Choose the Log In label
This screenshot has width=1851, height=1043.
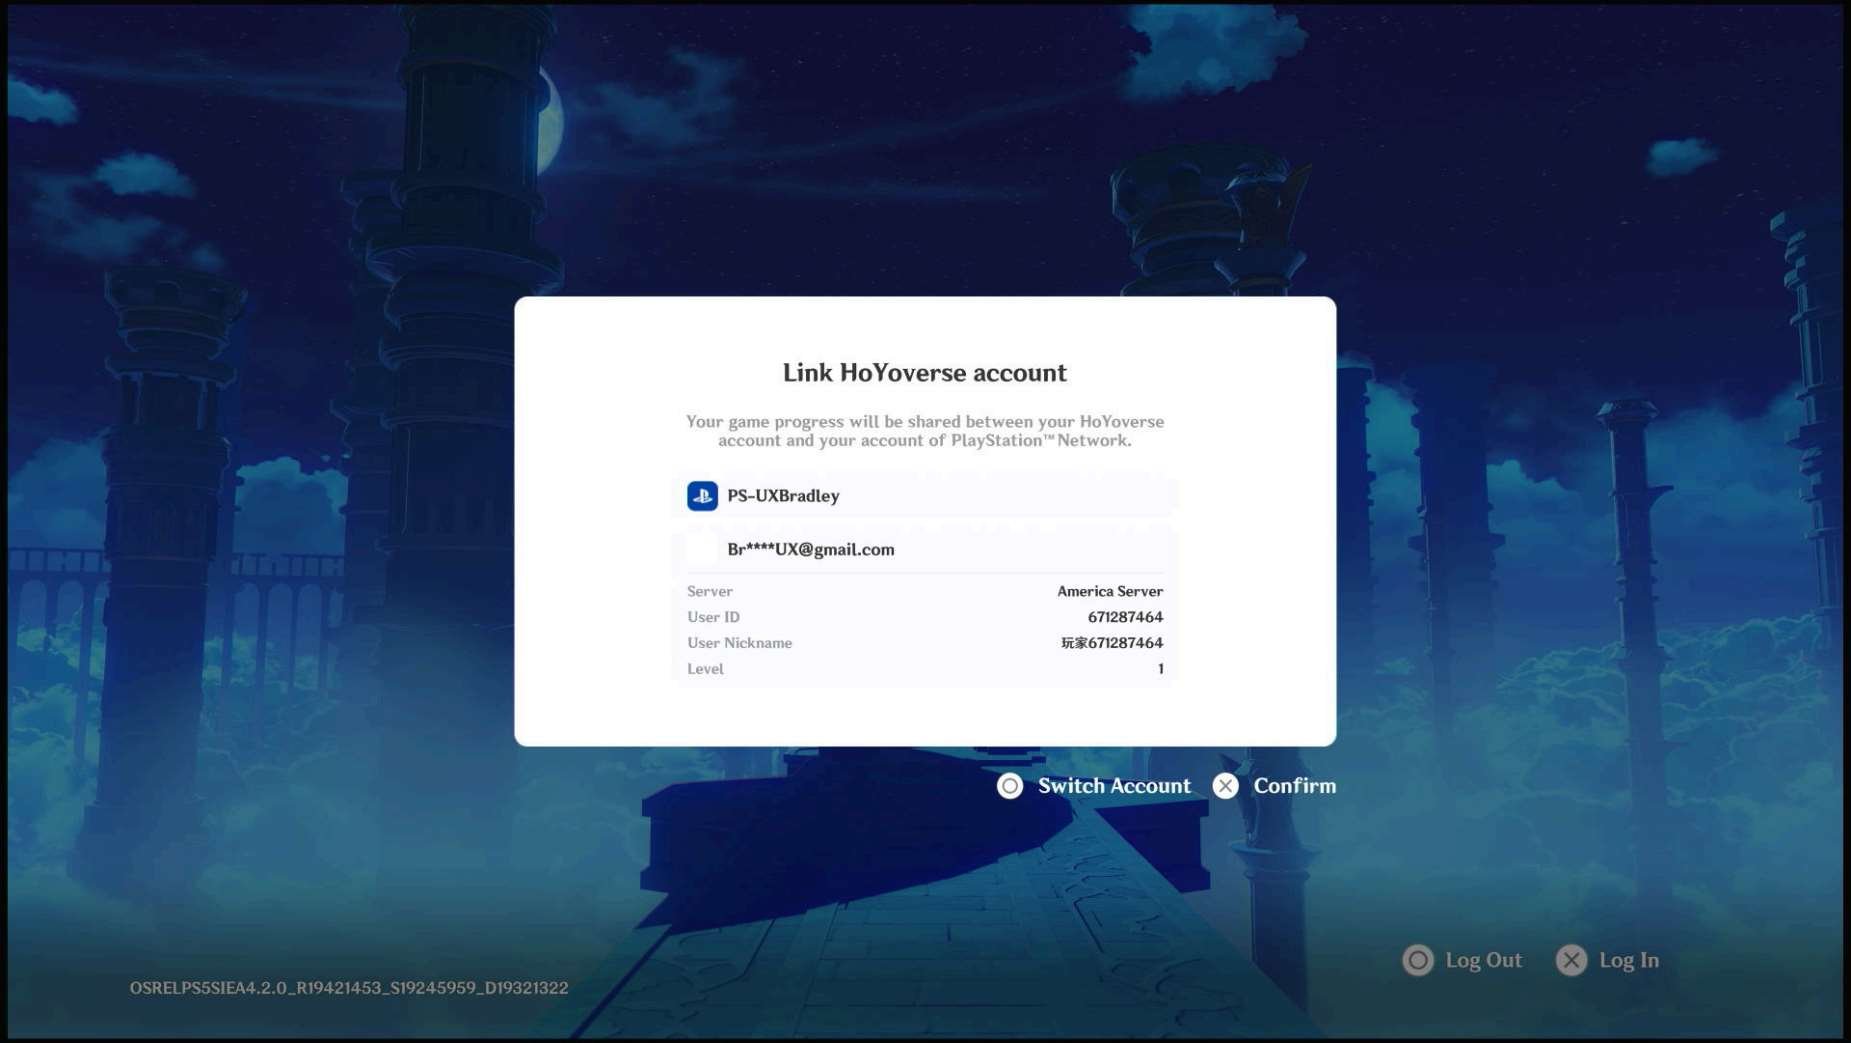(x=1629, y=960)
